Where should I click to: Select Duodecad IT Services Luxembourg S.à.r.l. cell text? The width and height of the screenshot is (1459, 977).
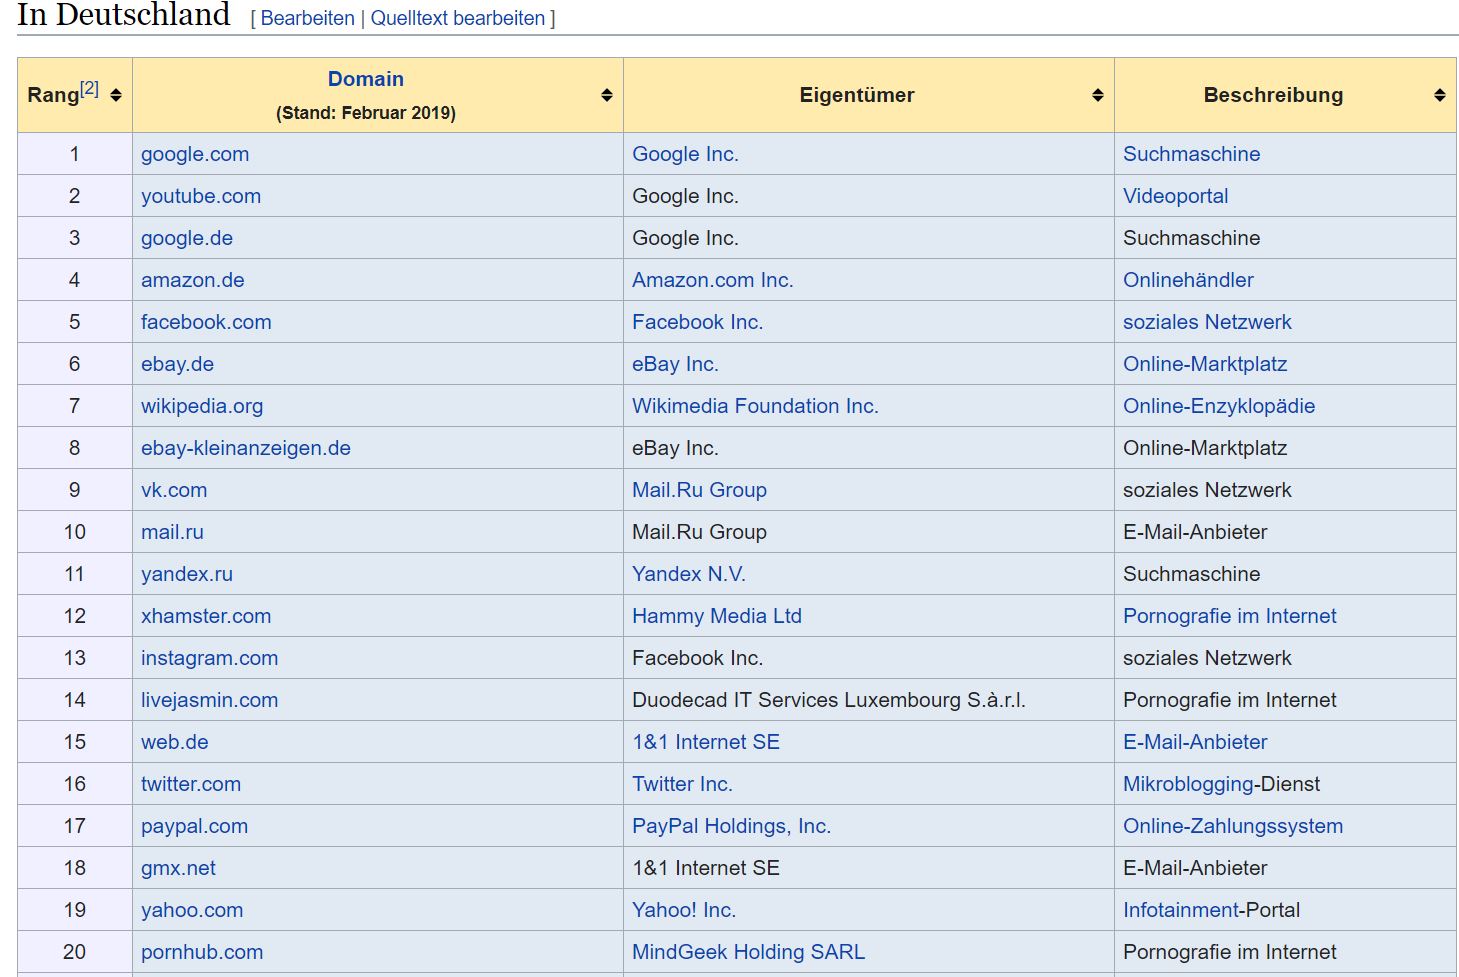(x=829, y=700)
